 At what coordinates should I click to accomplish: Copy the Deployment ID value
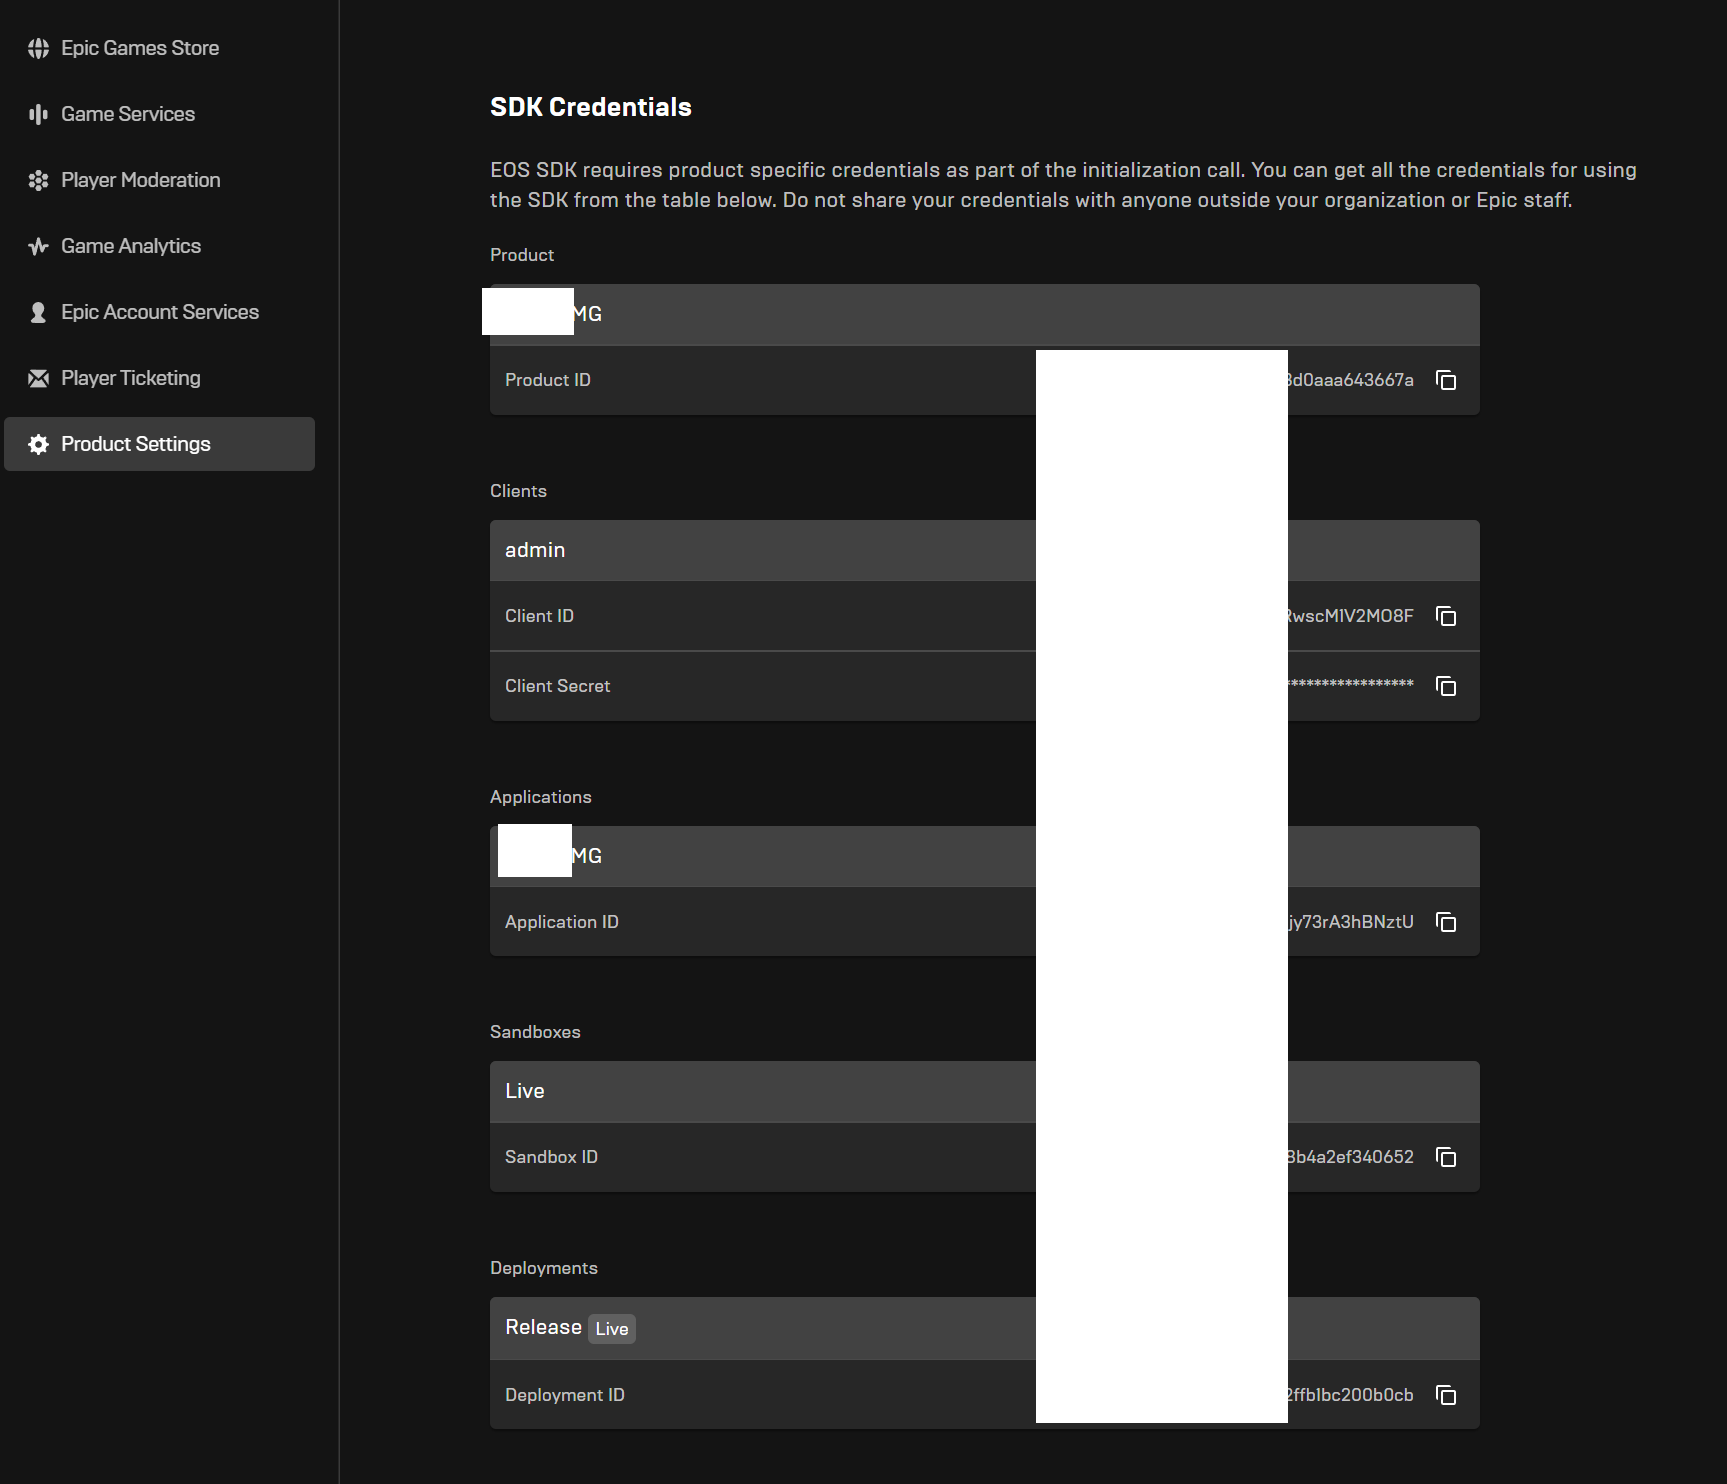pos(1446,1395)
